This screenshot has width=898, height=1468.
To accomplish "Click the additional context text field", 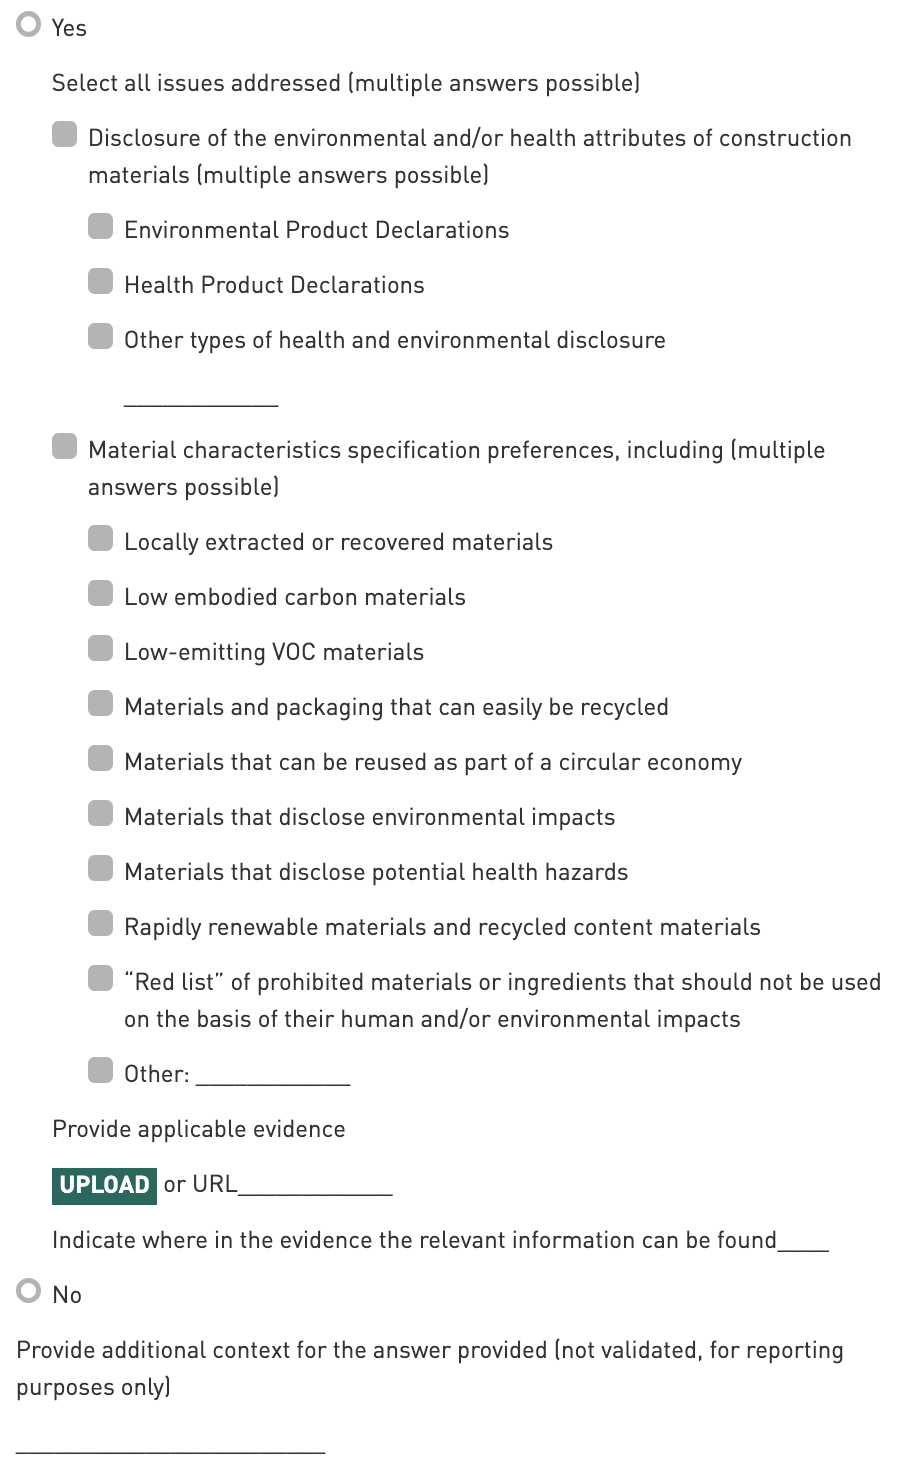I will 170,1441.
